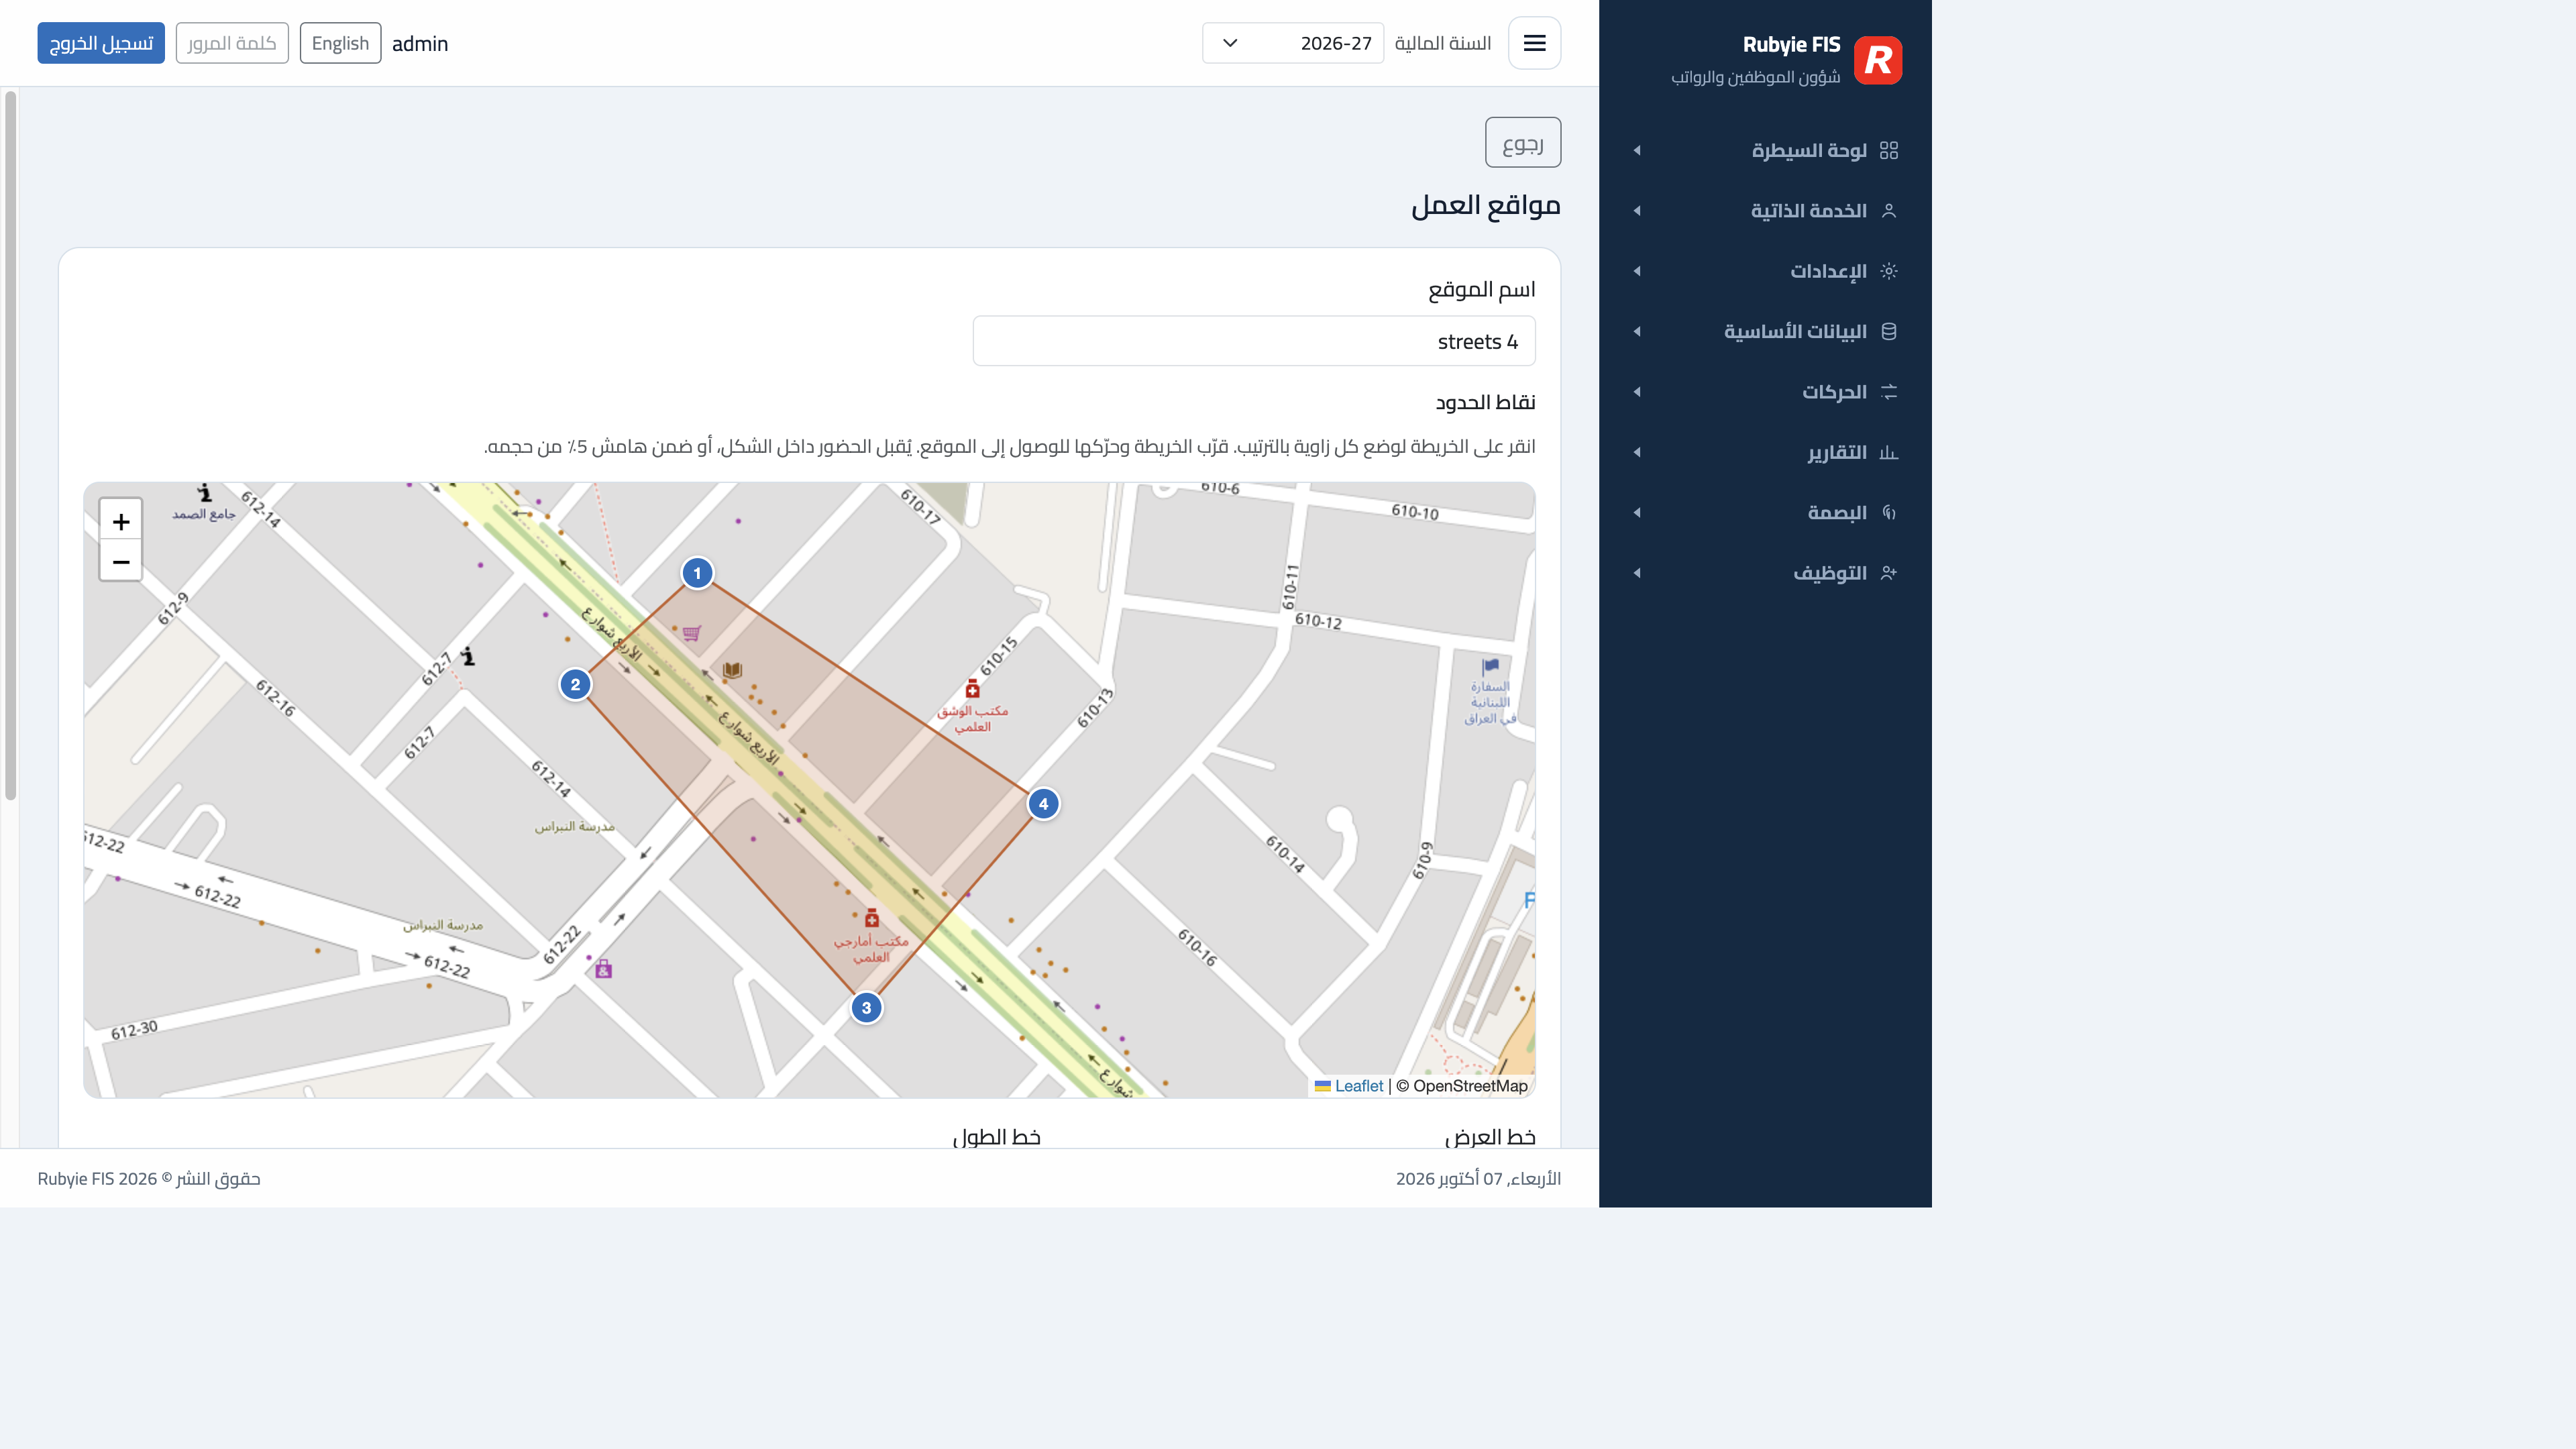Zoom out the map with minus button
Screen dimensions: 2576x1449
[x=121, y=561]
